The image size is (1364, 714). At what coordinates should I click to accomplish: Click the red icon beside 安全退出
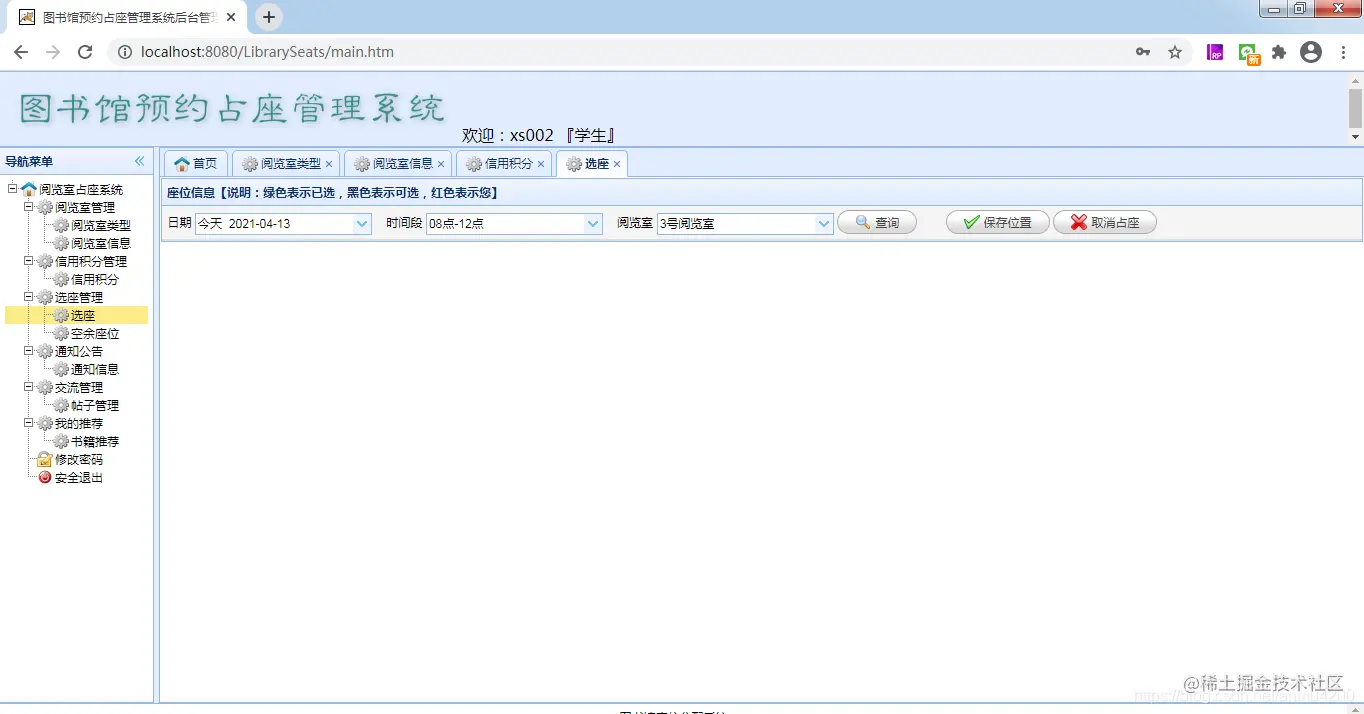pos(45,477)
